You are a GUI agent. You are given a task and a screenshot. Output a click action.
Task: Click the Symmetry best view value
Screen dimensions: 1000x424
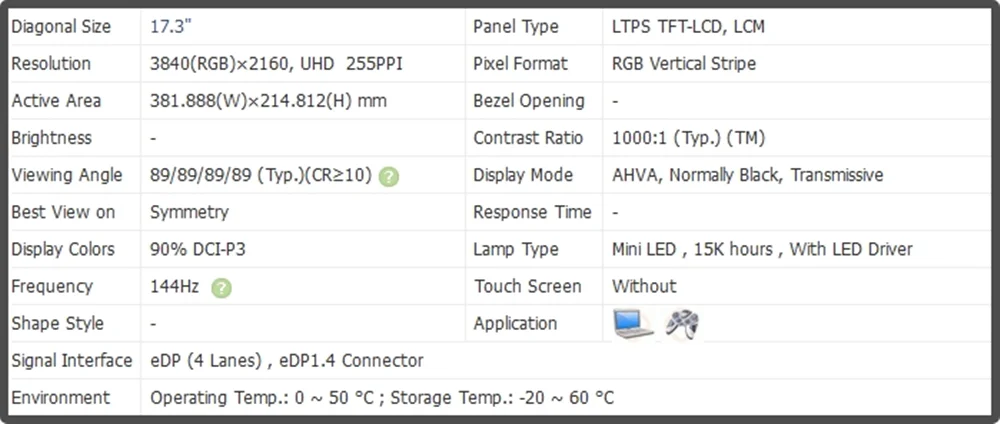tap(189, 212)
